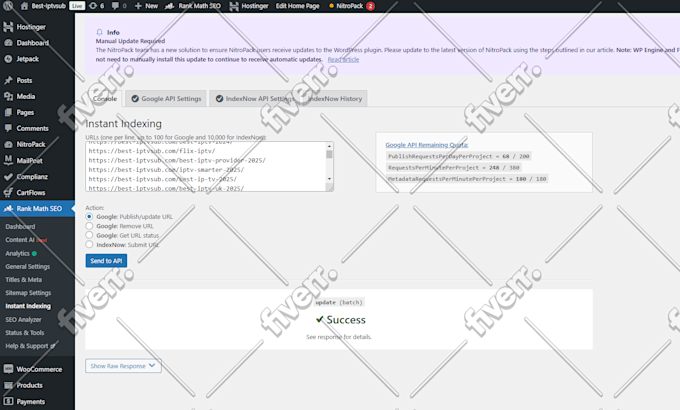This screenshot has width=680, height=410.
Task: Open Status & Tools submenu item
Action: [x=24, y=332]
